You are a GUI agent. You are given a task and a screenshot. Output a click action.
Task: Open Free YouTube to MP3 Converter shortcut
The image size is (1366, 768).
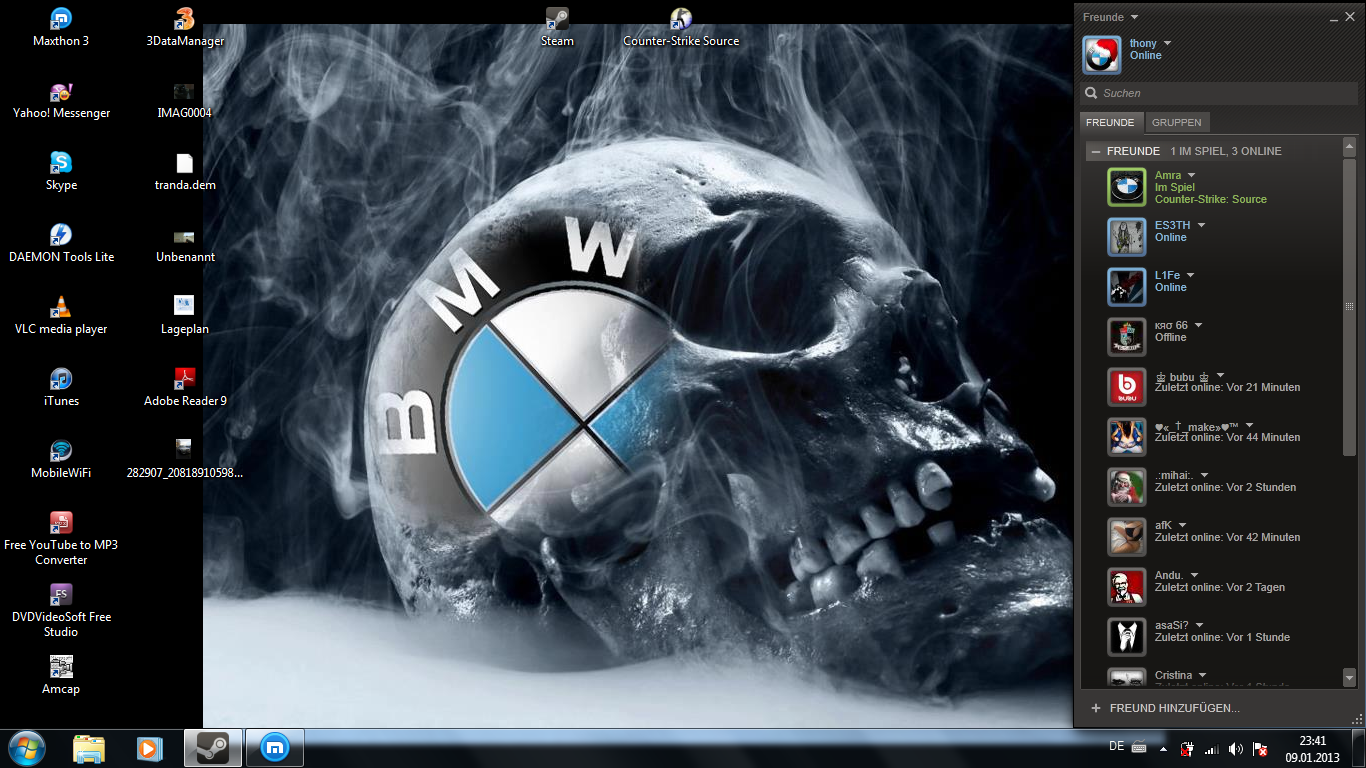pyautogui.click(x=61, y=538)
